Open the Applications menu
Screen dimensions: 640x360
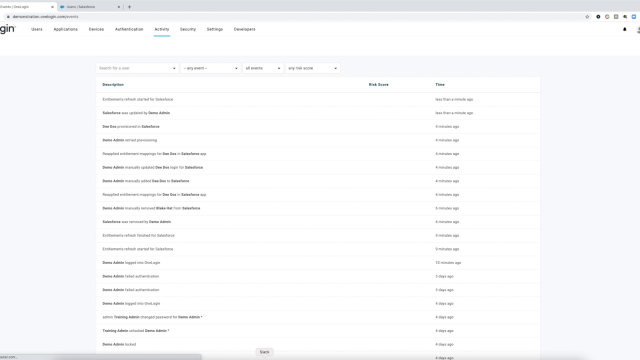pyautogui.click(x=65, y=29)
